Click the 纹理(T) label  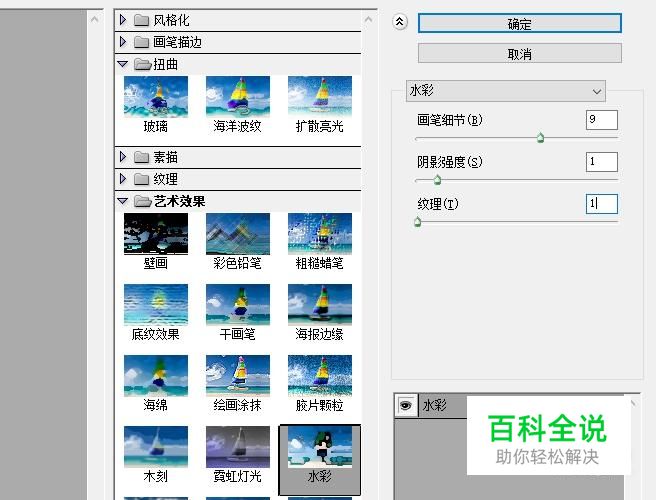(438, 204)
